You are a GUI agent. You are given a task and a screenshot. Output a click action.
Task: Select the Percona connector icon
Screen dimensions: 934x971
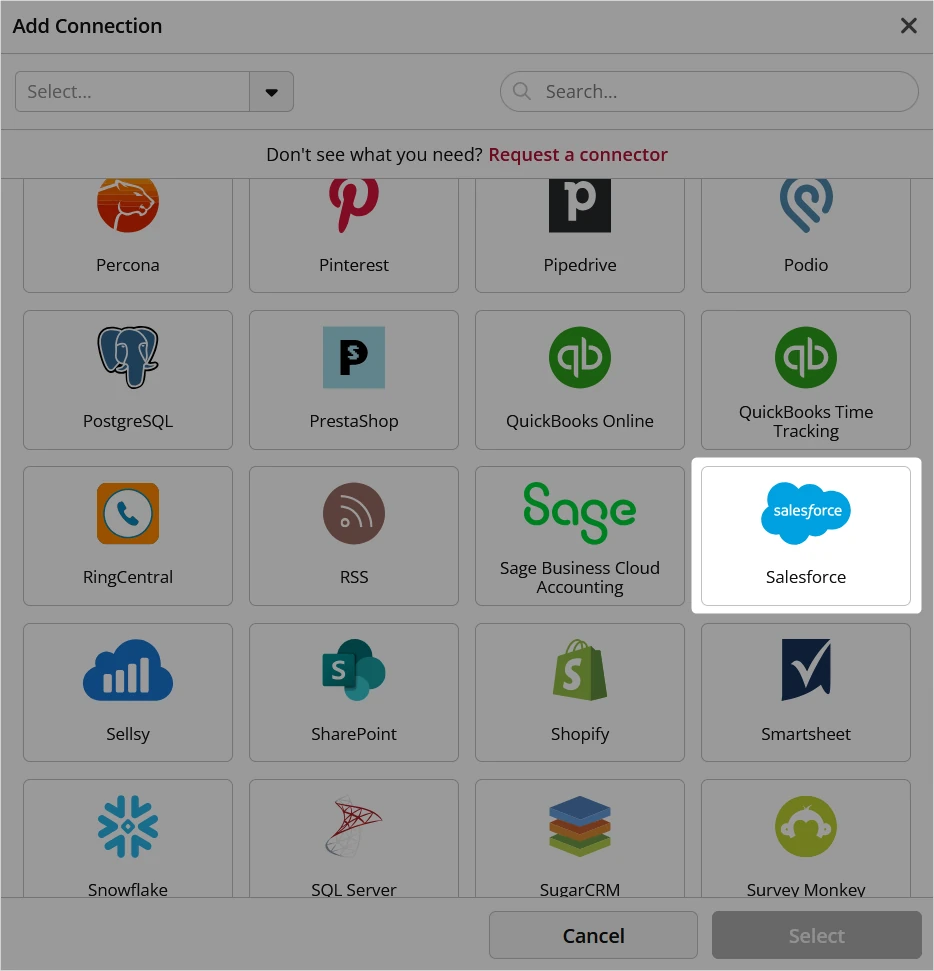128,206
